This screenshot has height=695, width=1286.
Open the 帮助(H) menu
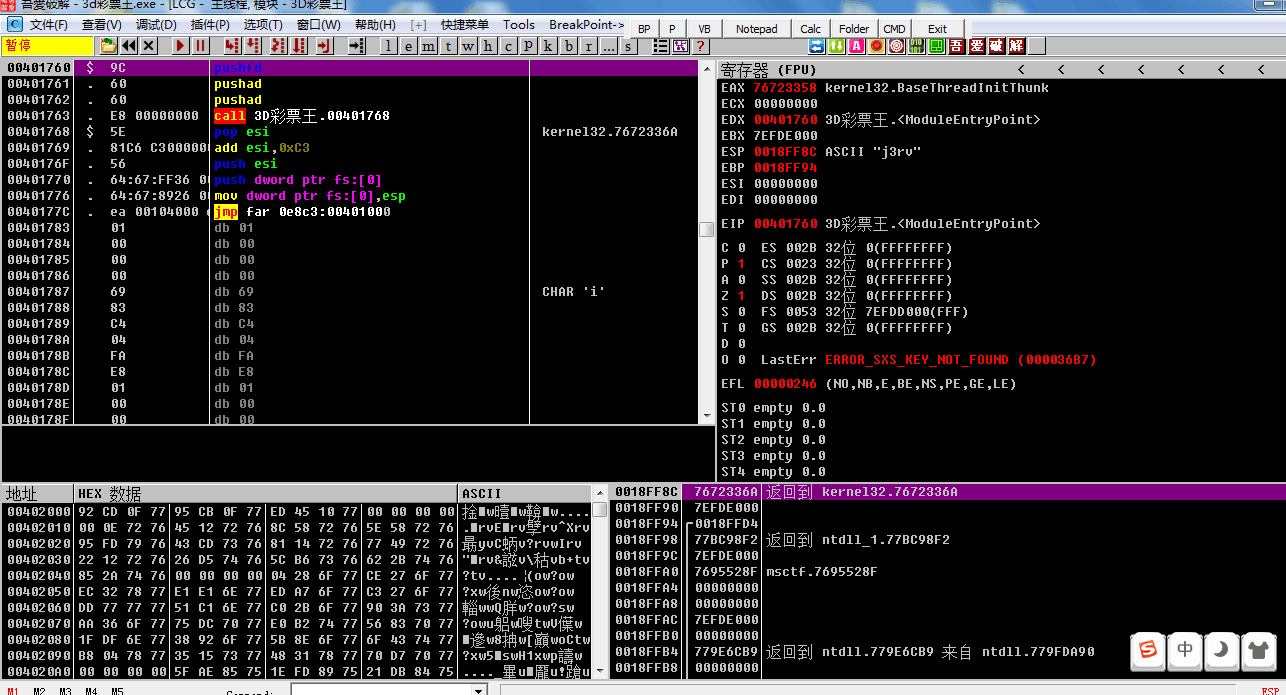coord(375,25)
